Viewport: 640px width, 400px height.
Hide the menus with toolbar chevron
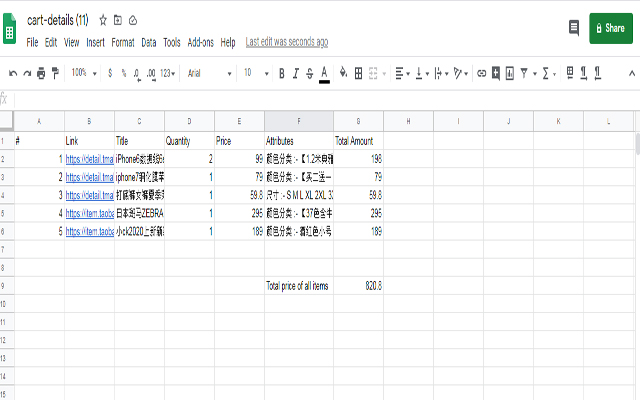[x=632, y=73]
